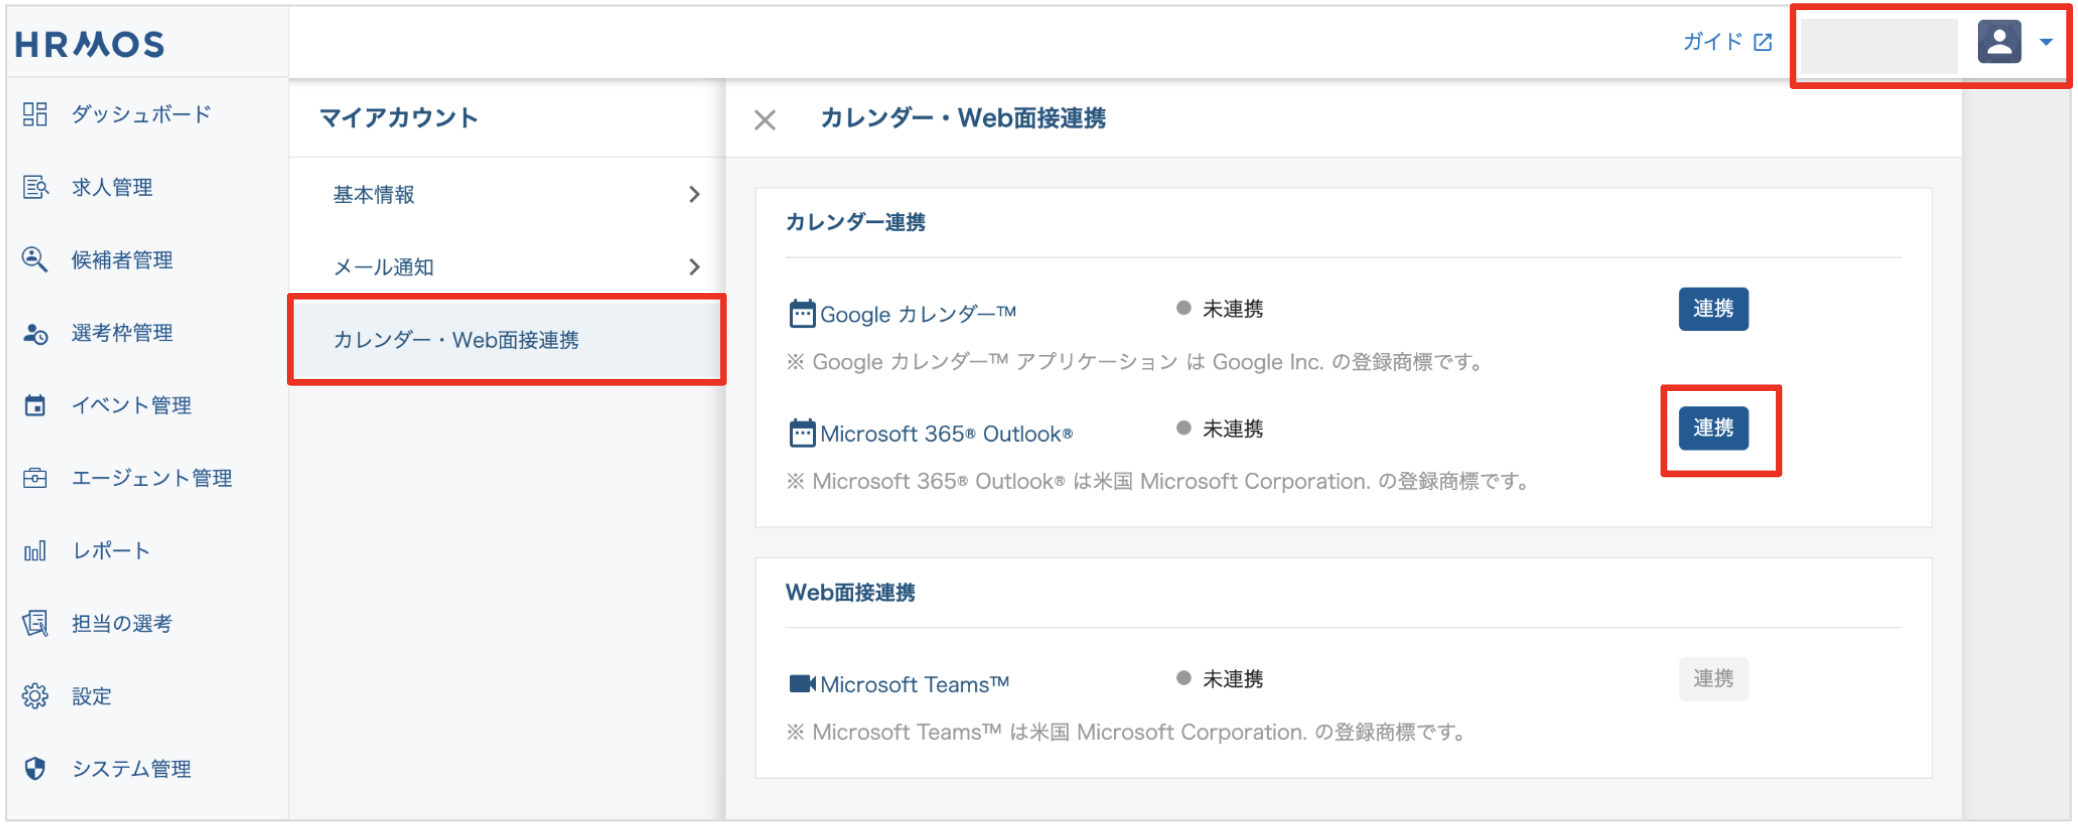Expand the メール通知 chevron
Image resolution: width=2078 pixels, height=830 pixels.
coord(694,267)
